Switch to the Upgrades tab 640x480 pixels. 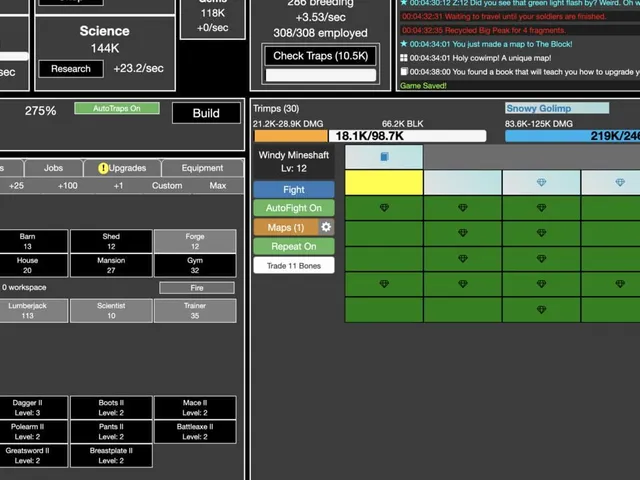coord(122,168)
